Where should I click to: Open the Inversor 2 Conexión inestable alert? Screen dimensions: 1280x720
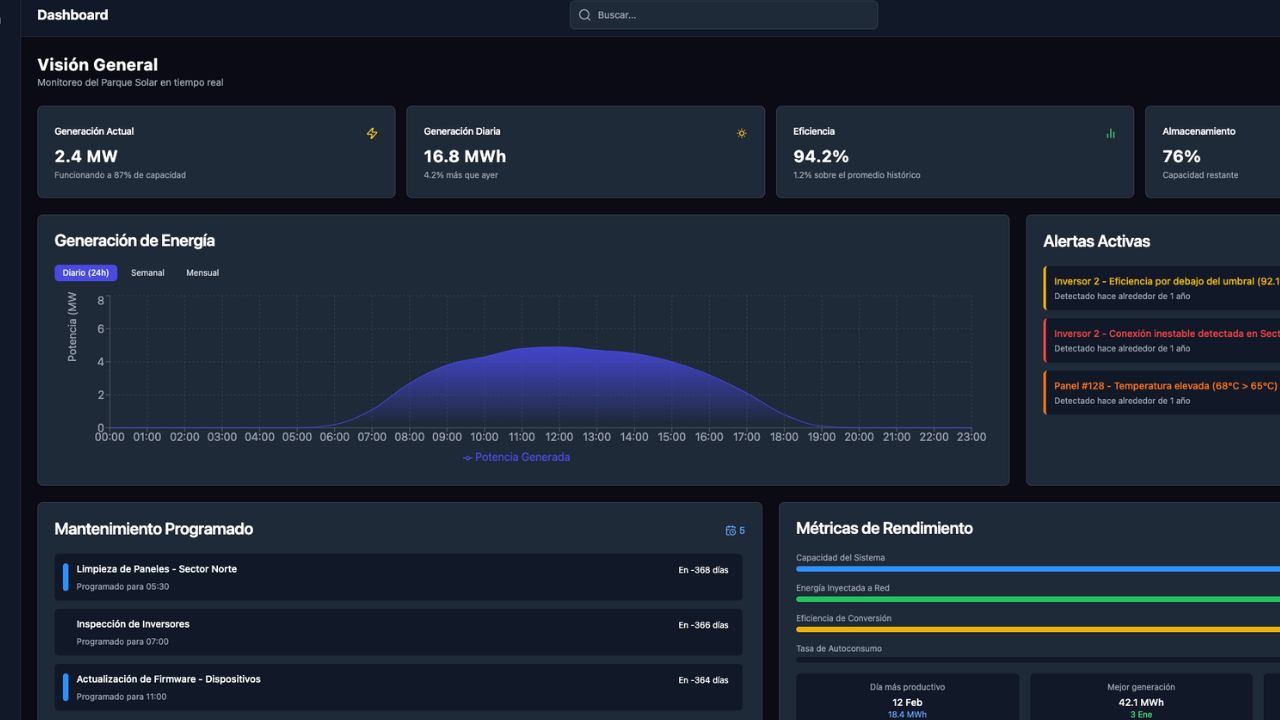(1161, 340)
